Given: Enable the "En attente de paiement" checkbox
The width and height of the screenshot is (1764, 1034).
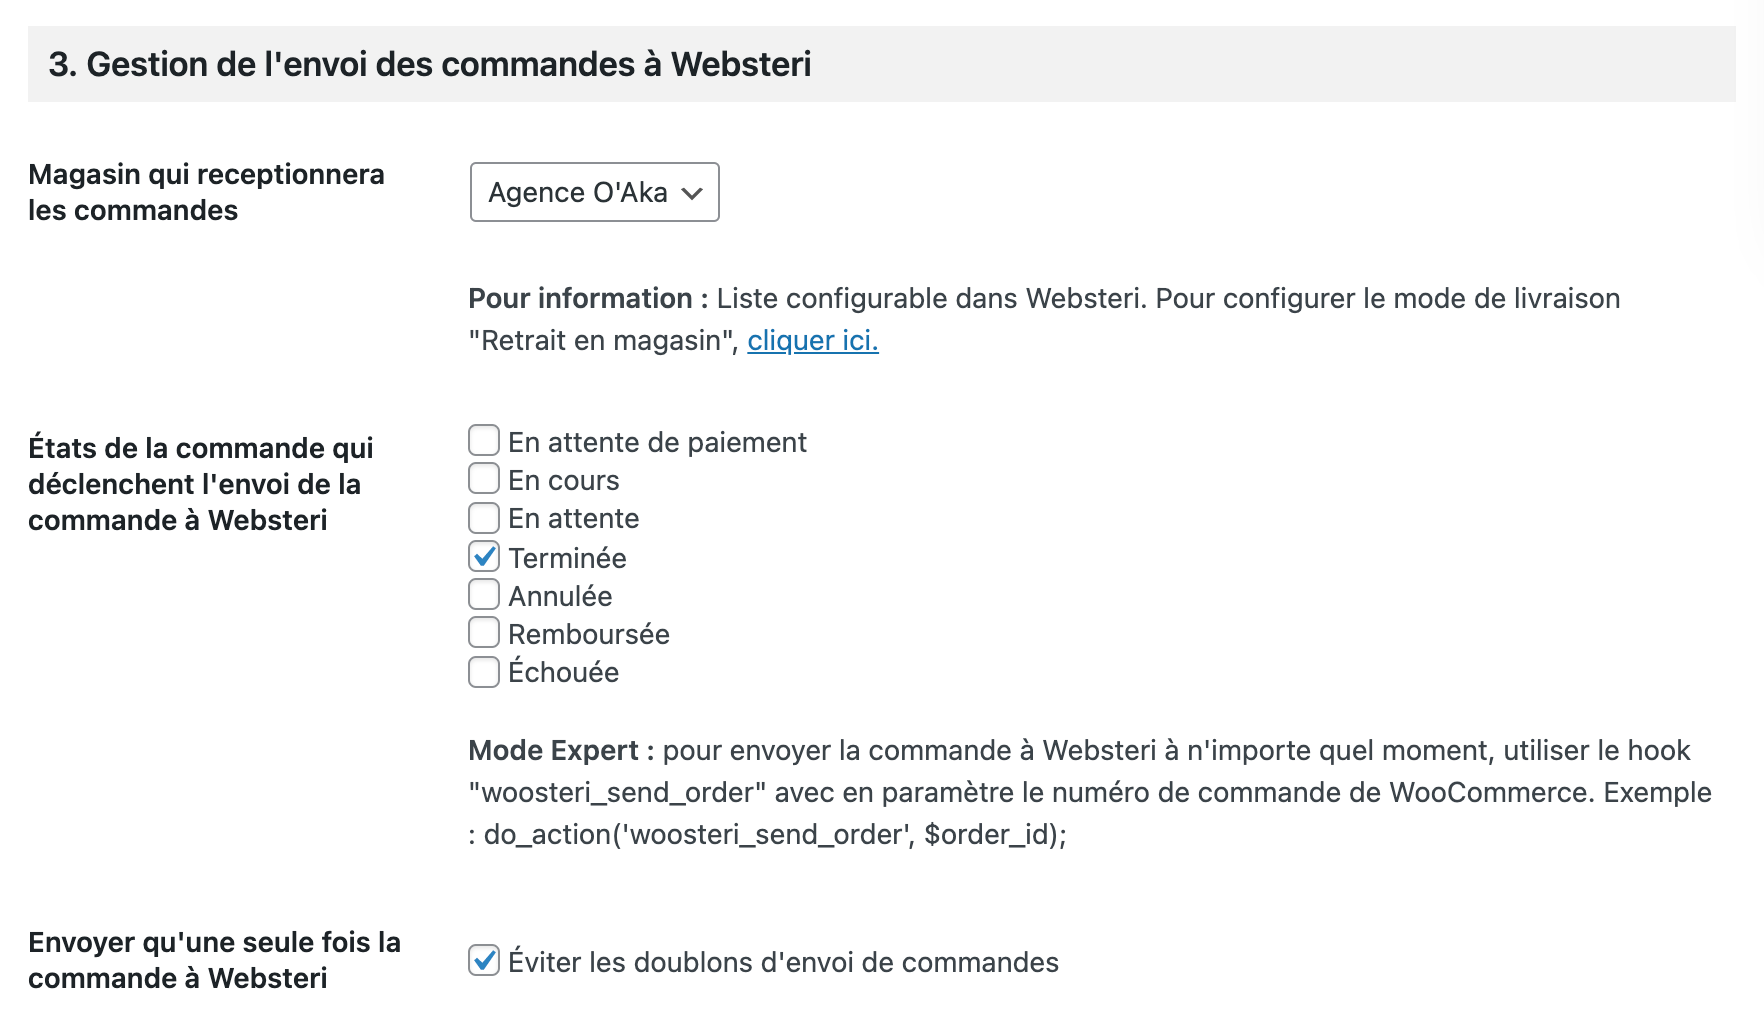Looking at the screenshot, I should pyautogui.click(x=484, y=441).
